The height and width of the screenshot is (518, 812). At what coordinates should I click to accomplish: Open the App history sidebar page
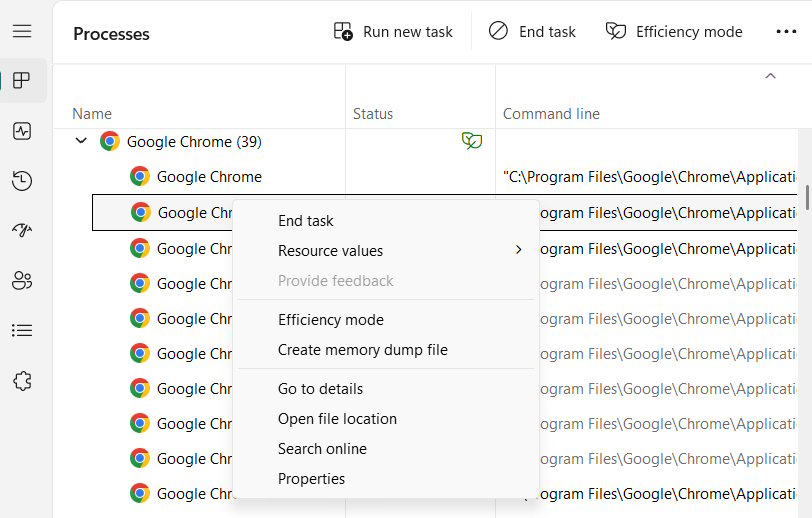pos(22,180)
